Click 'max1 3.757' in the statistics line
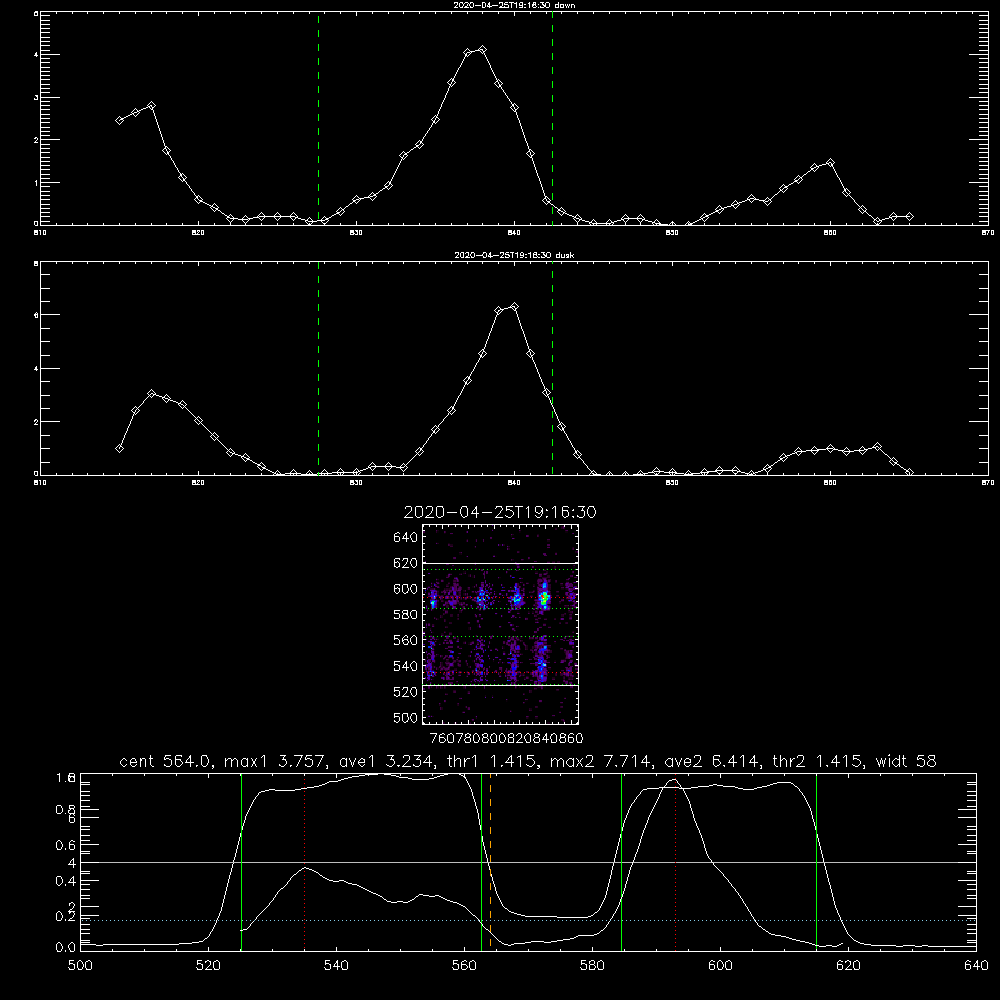 pyautogui.click(x=277, y=761)
